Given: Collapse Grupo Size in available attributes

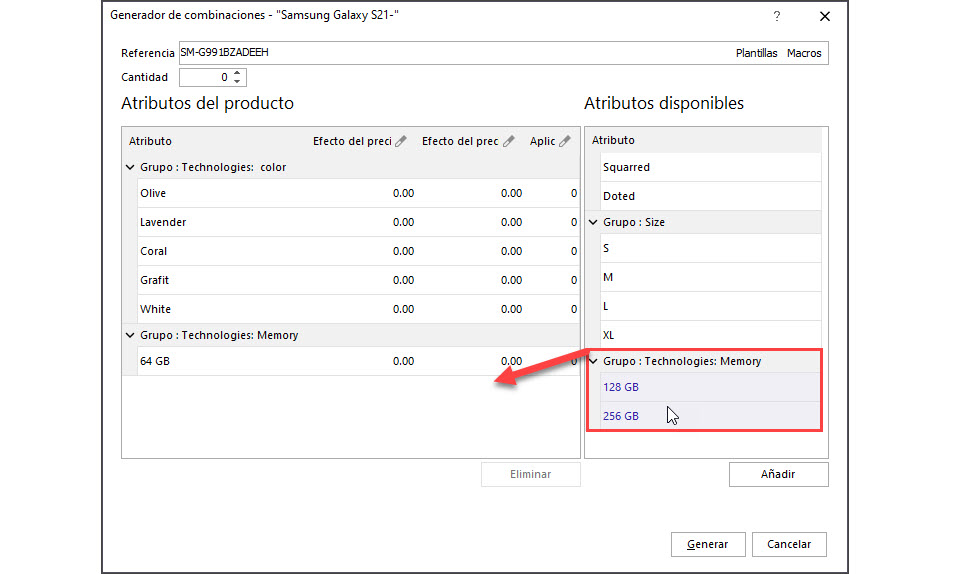Looking at the screenshot, I should click(593, 222).
